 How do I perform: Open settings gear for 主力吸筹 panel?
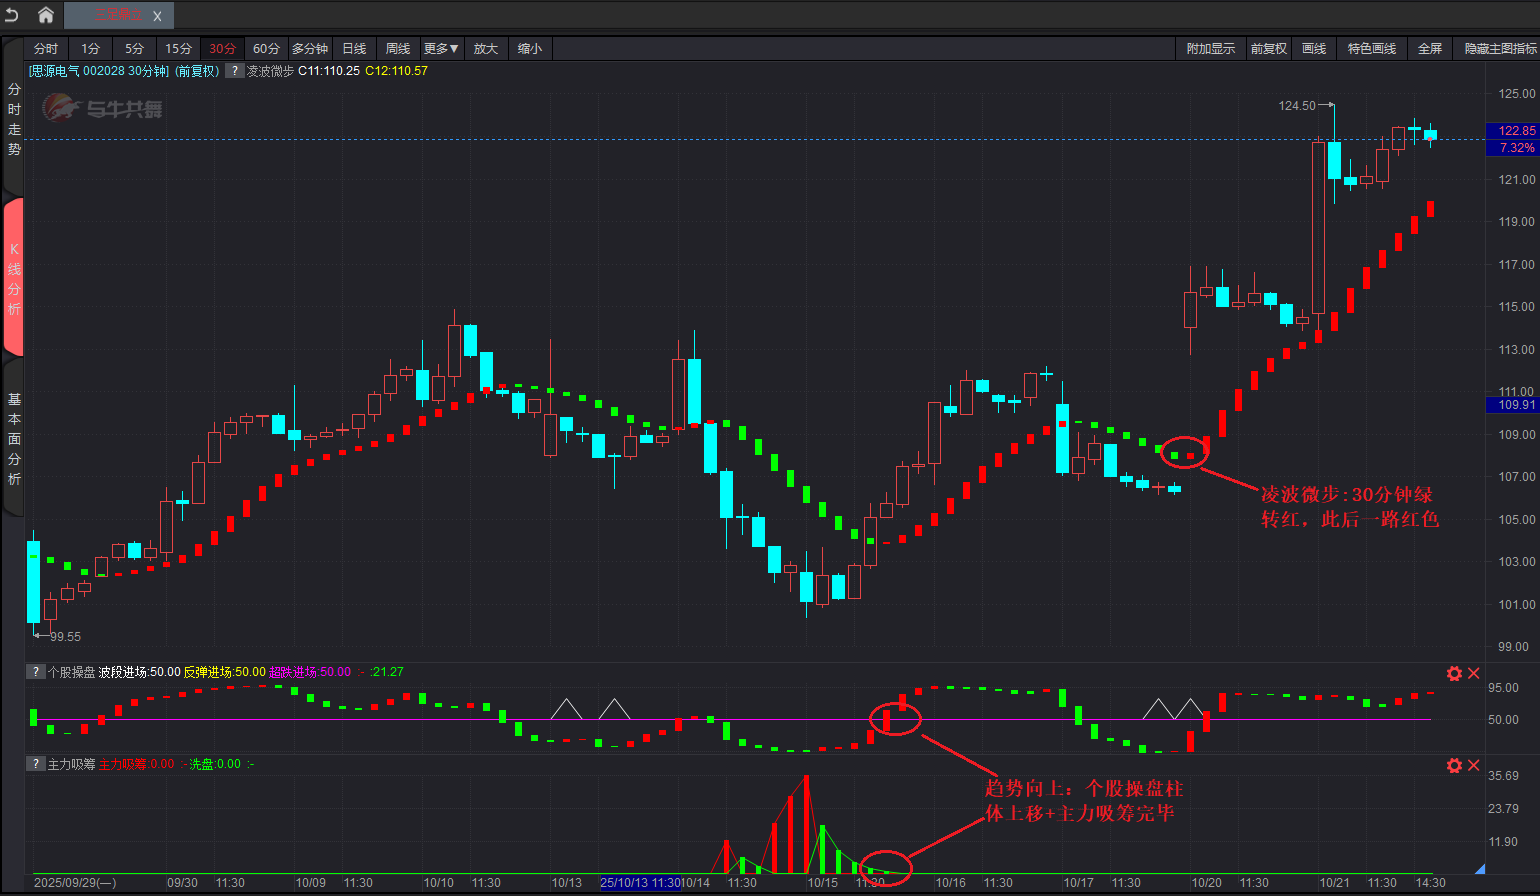1454,765
